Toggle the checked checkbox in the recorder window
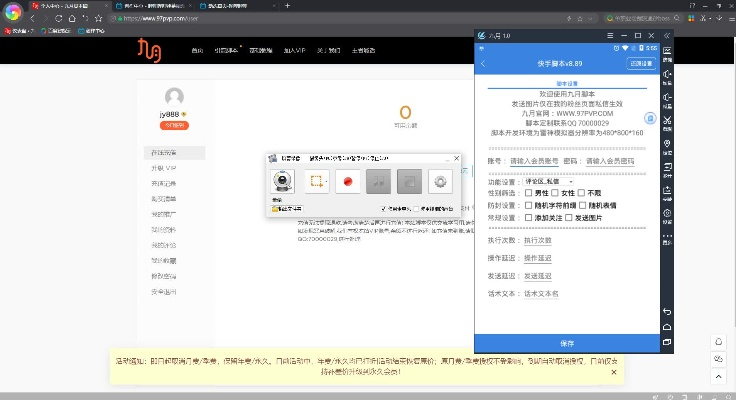Viewport: 736px width, 400px height. tap(383, 208)
